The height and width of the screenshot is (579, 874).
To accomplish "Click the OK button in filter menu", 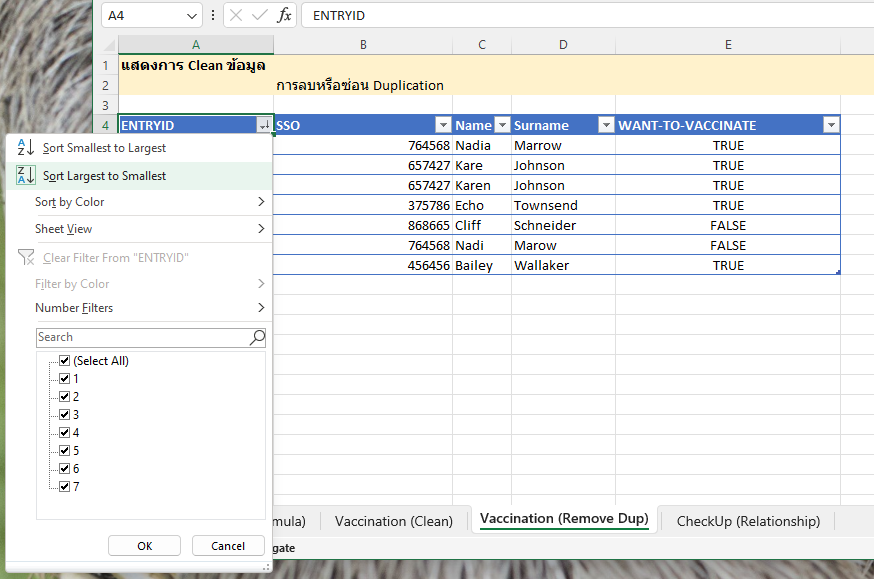I will point(144,546).
